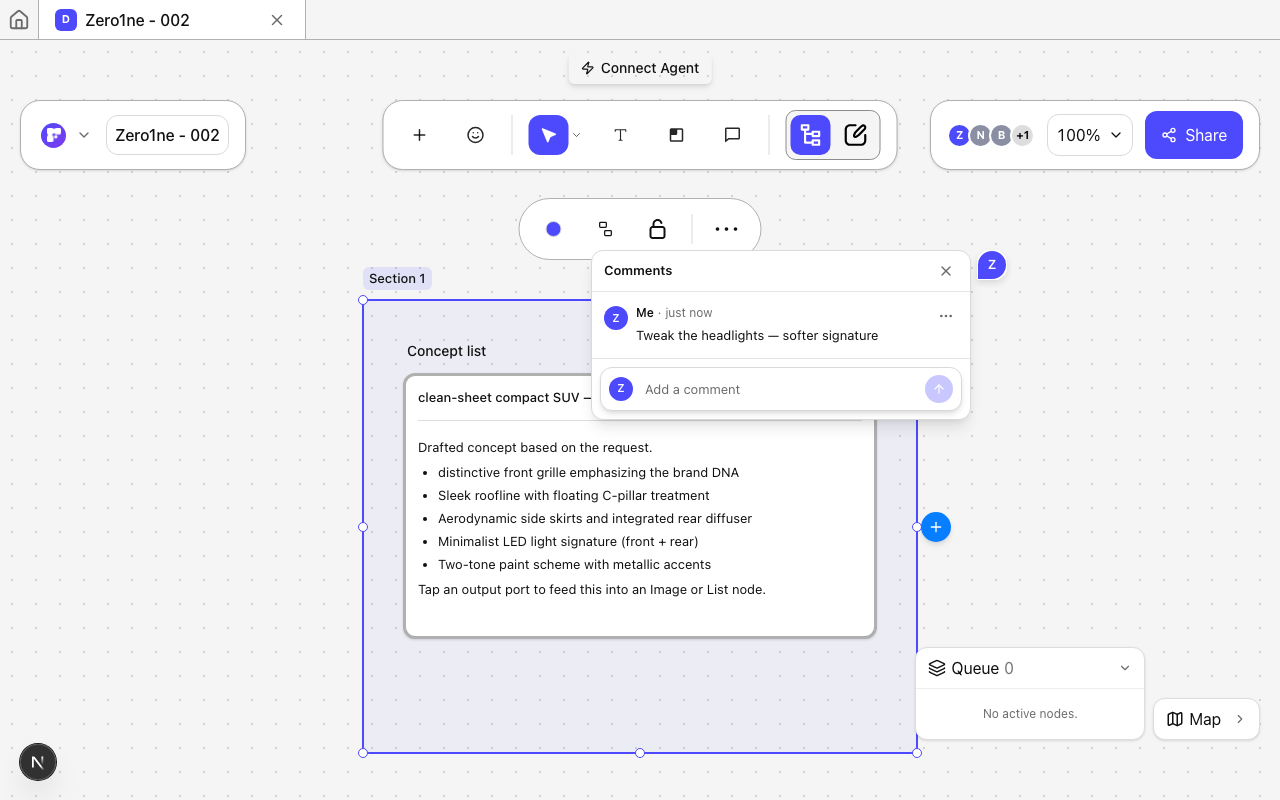The height and width of the screenshot is (800, 1280).
Task: Select the section frame tool
Action: (676, 135)
